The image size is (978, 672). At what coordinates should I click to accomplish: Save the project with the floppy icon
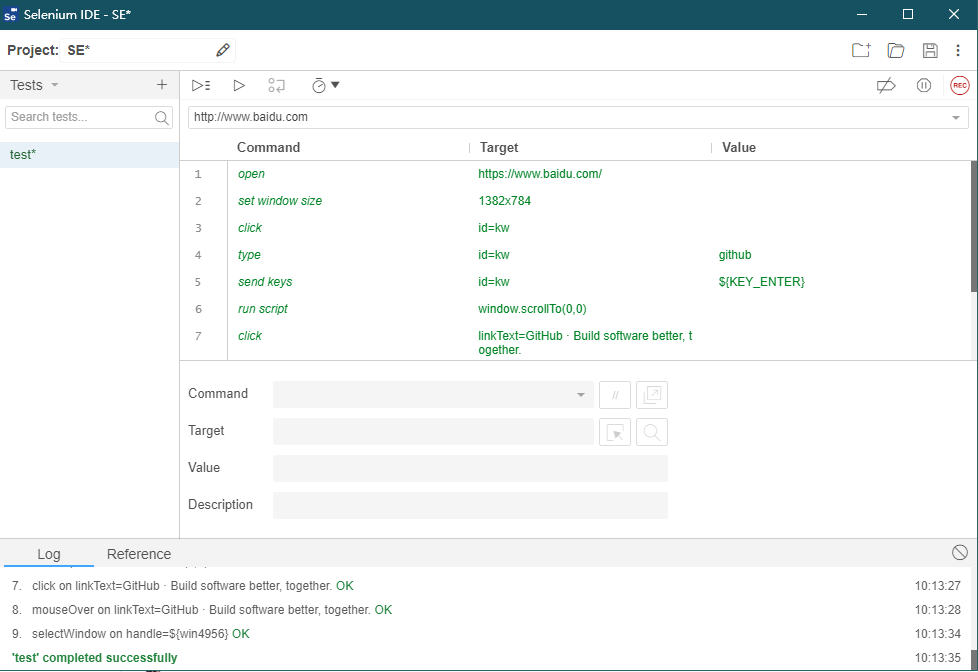930,51
